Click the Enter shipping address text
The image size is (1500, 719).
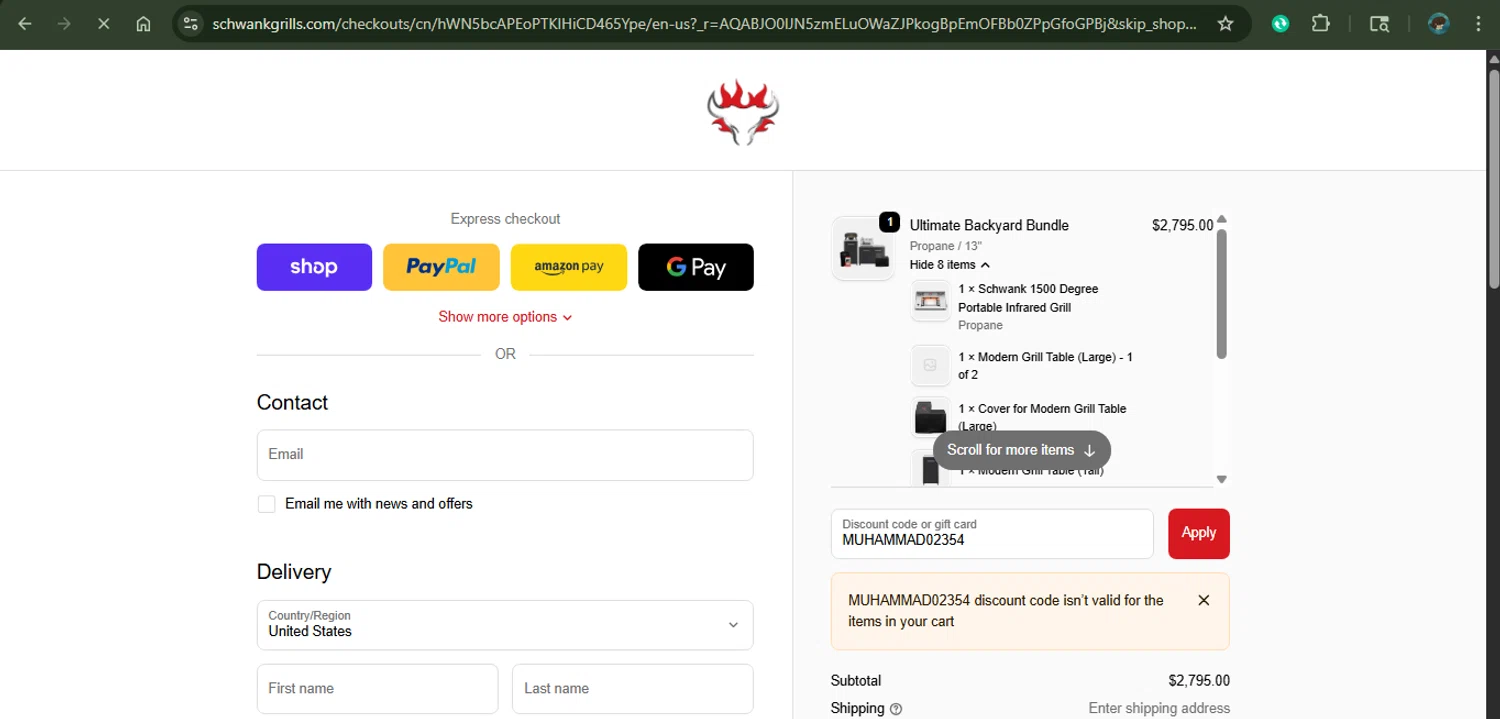click(1159, 709)
